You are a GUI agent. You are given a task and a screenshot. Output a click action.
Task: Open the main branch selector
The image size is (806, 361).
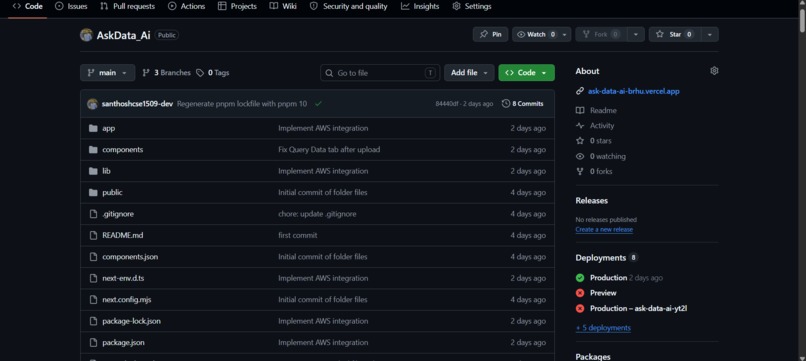pyautogui.click(x=107, y=73)
